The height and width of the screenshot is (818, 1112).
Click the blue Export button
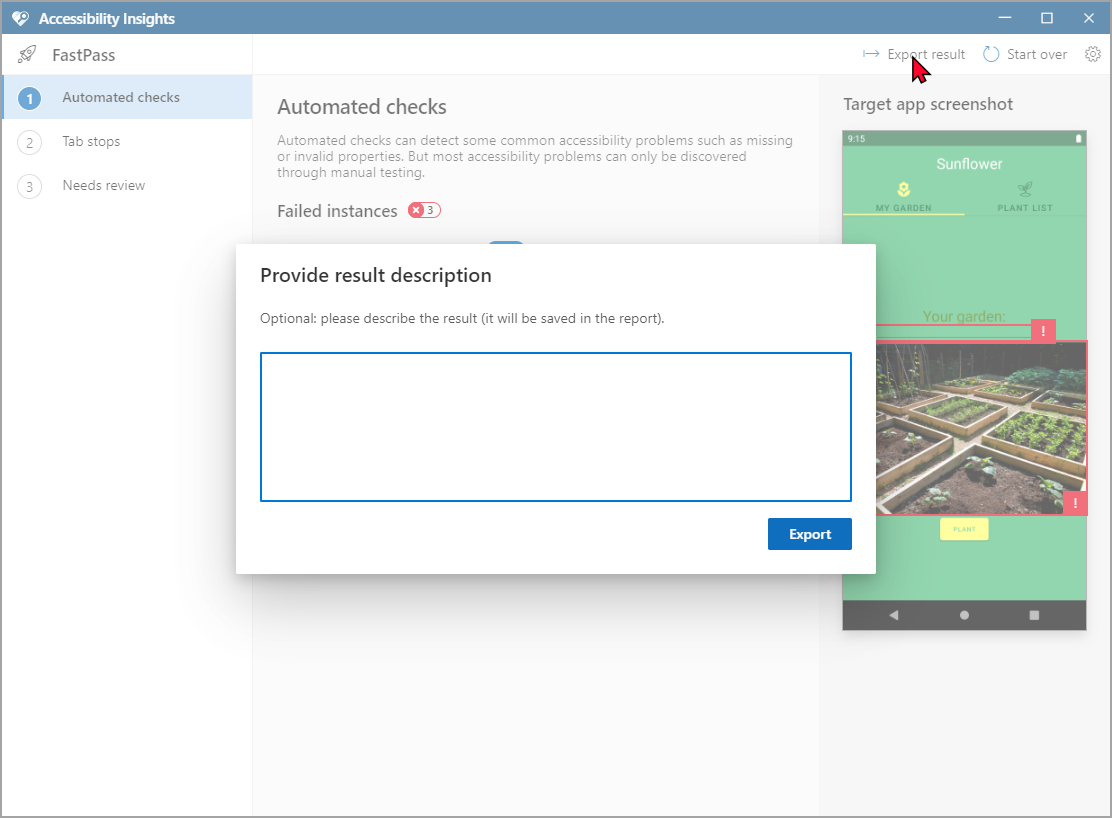(x=809, y=534)
